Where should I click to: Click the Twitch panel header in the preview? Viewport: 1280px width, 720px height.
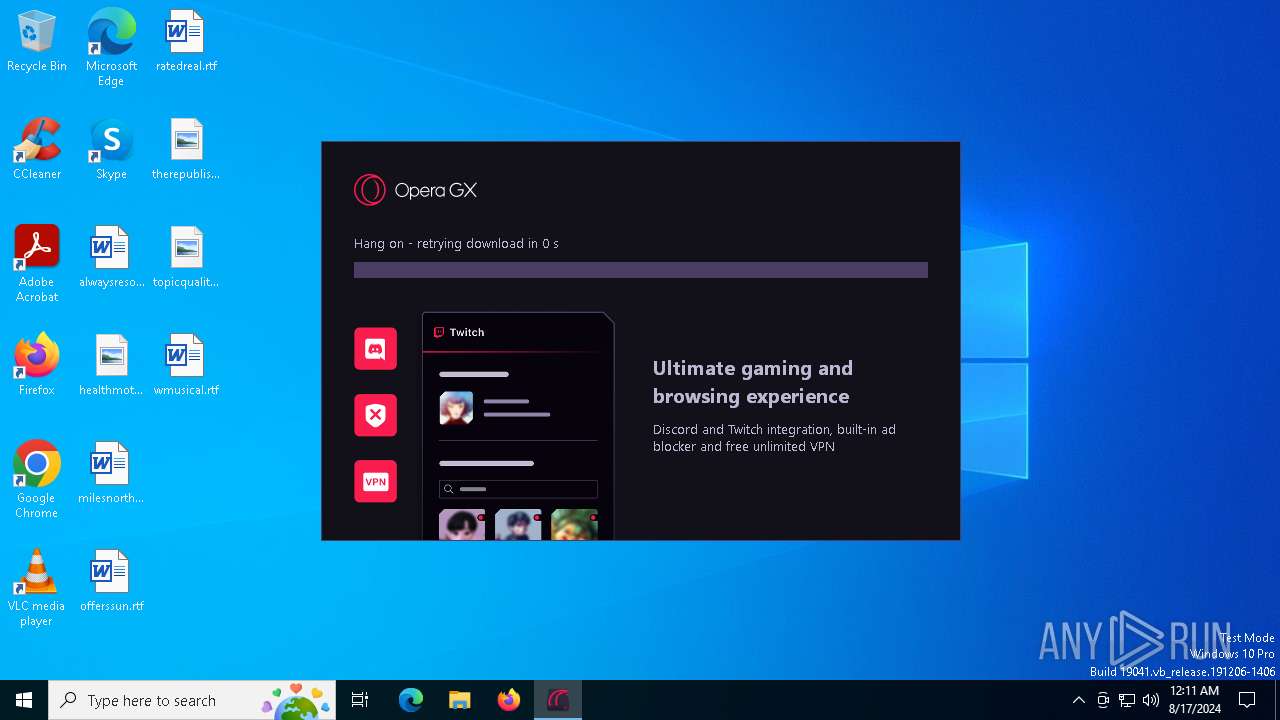[x=518, y=332]
